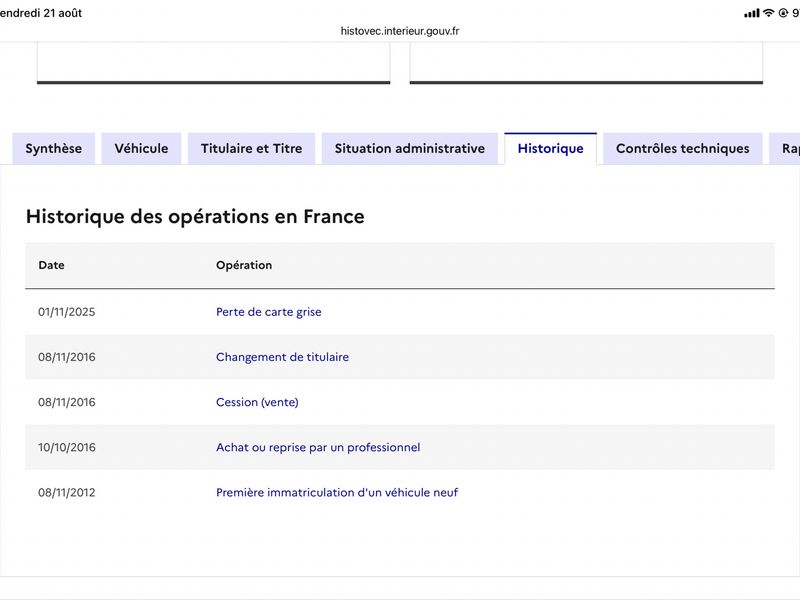Tap the cellular signal strength icon
Viewport: 800px width, 600px height.
coord(752,13)
